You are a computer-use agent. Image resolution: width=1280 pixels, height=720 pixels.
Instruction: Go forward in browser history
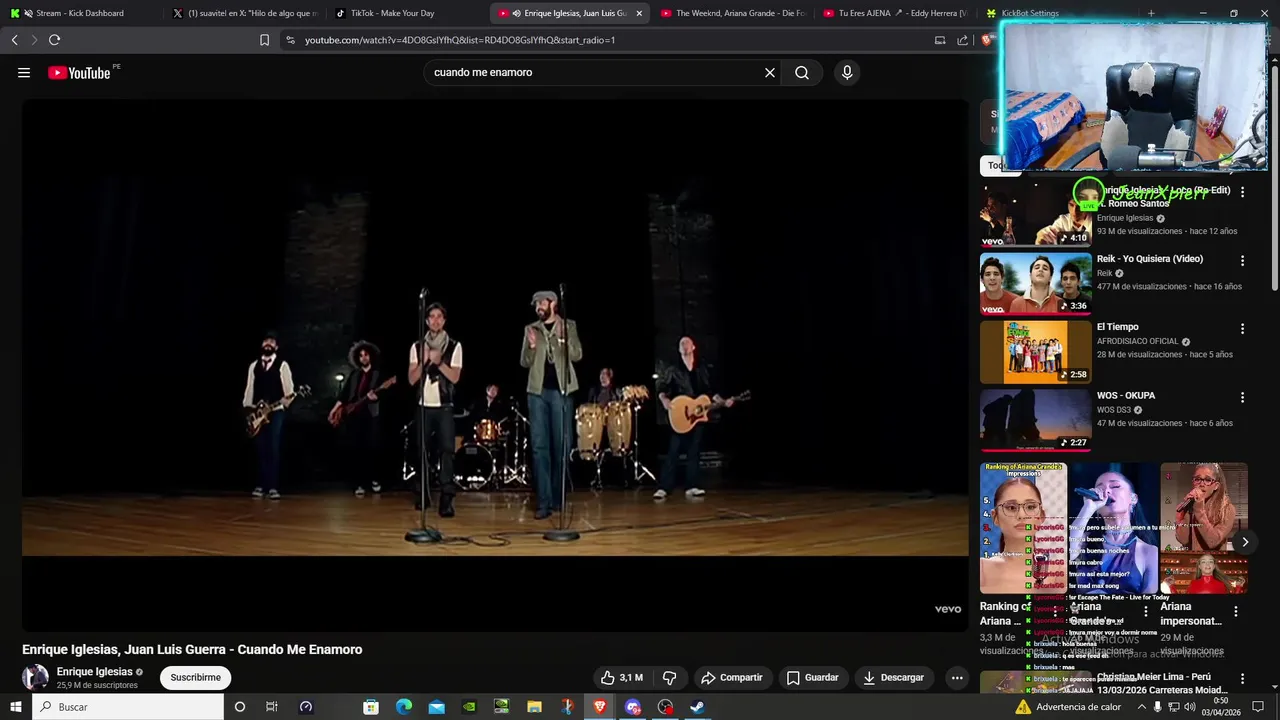[34, 40]
